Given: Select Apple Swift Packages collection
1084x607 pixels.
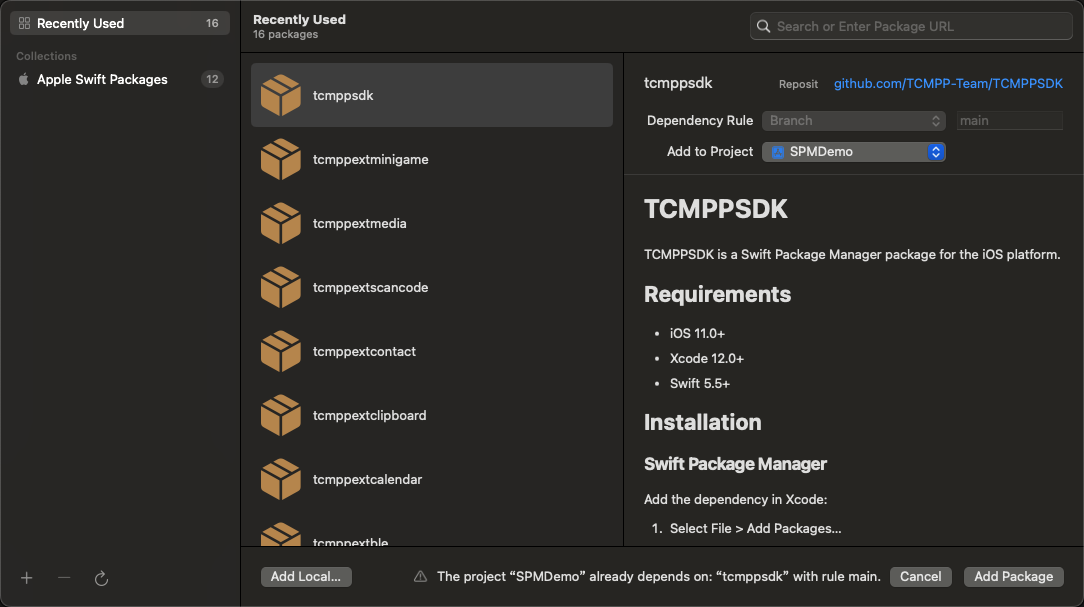Looking at the screenshot, I should pyautogui.click(x=119, y=79).
